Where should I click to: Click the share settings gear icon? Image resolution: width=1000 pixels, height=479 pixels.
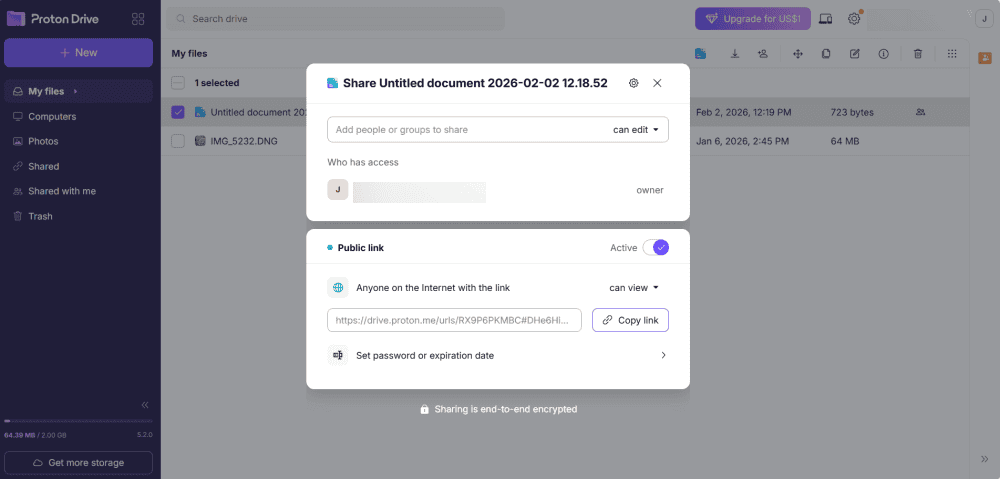tap(633, 83)
